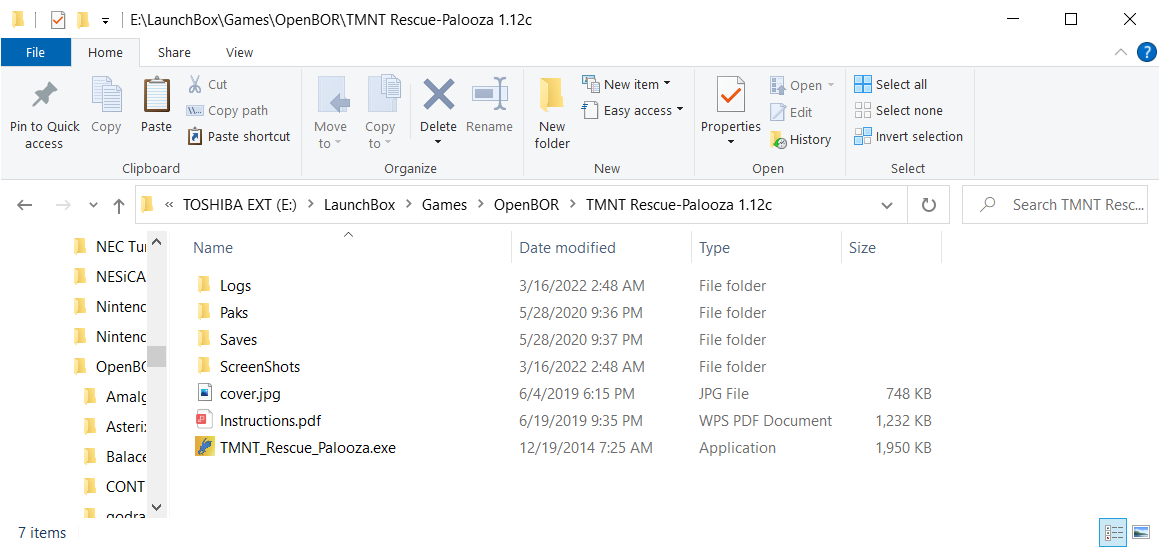1159x547 pixels.
Task: Open the Help question mark icon
Action: 1145,52
